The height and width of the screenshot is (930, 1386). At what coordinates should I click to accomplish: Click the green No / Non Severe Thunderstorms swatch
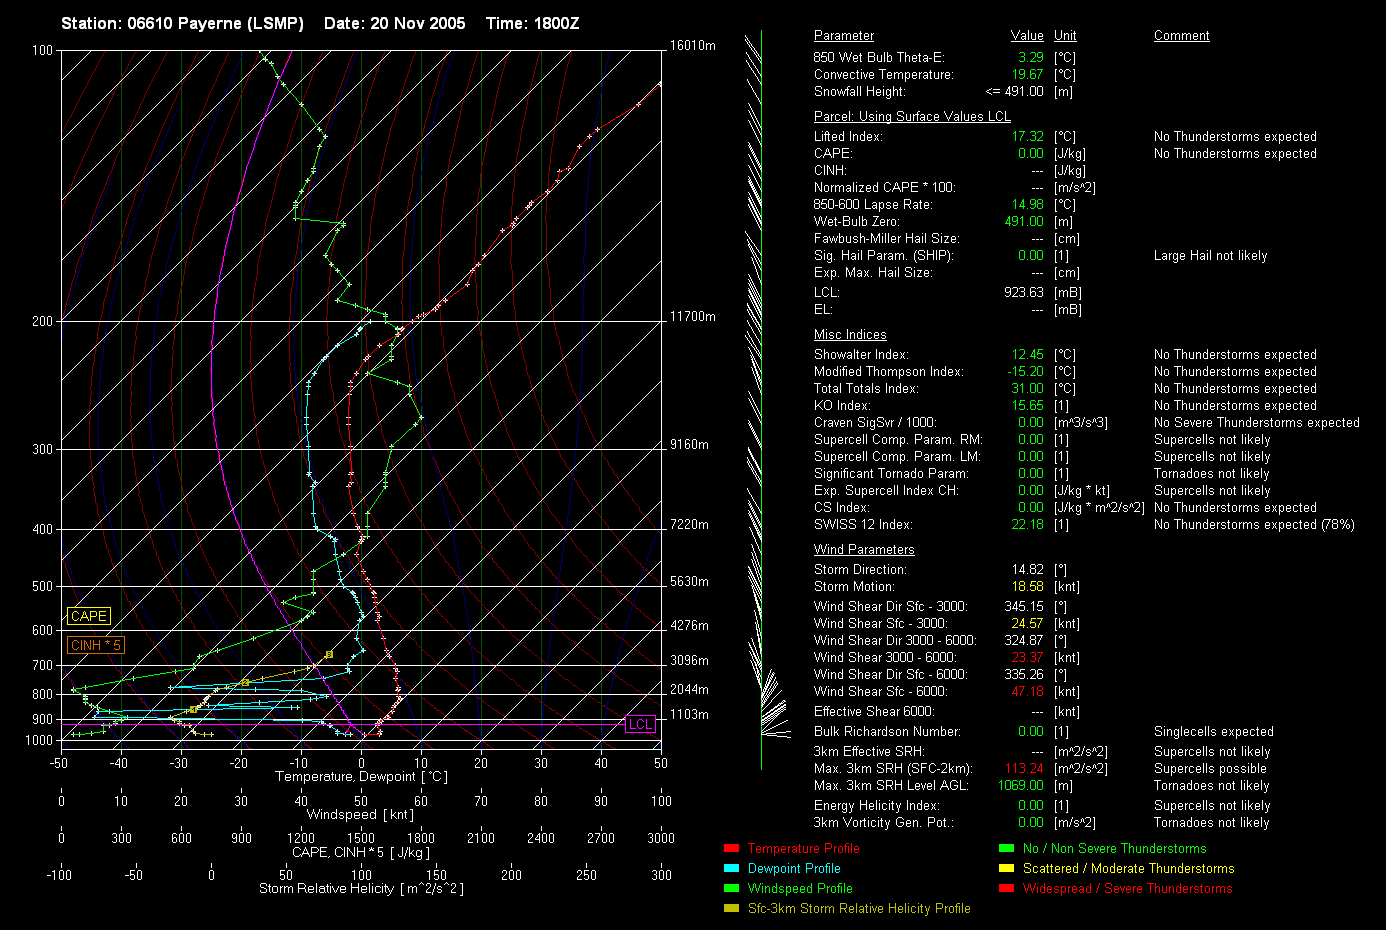[1006, 848]
